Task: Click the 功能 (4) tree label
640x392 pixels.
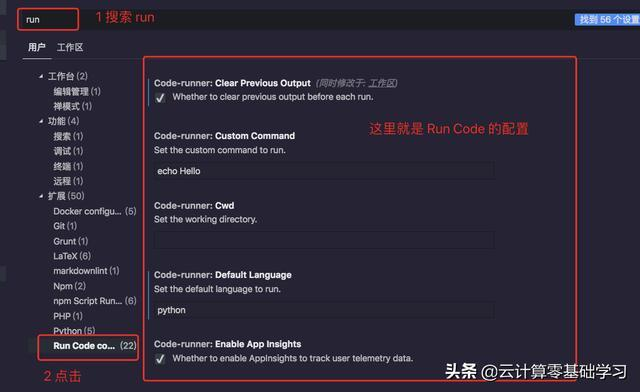Action: click(63, 121)
